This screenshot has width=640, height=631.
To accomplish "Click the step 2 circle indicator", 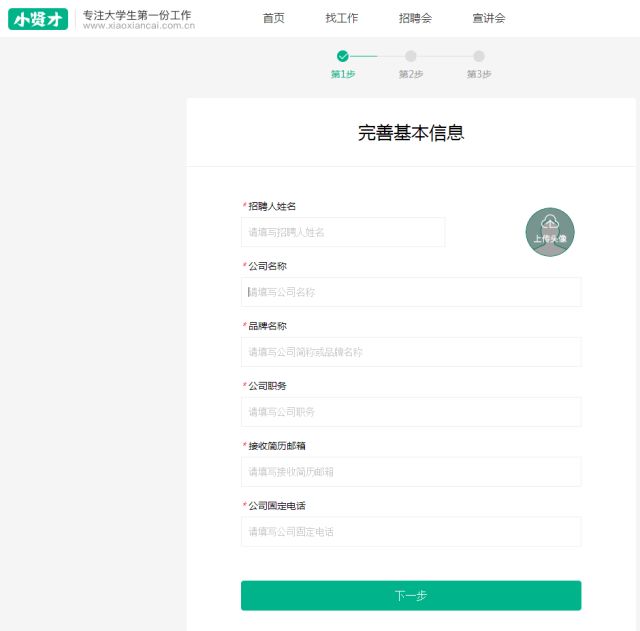I will tap(411, 56).
